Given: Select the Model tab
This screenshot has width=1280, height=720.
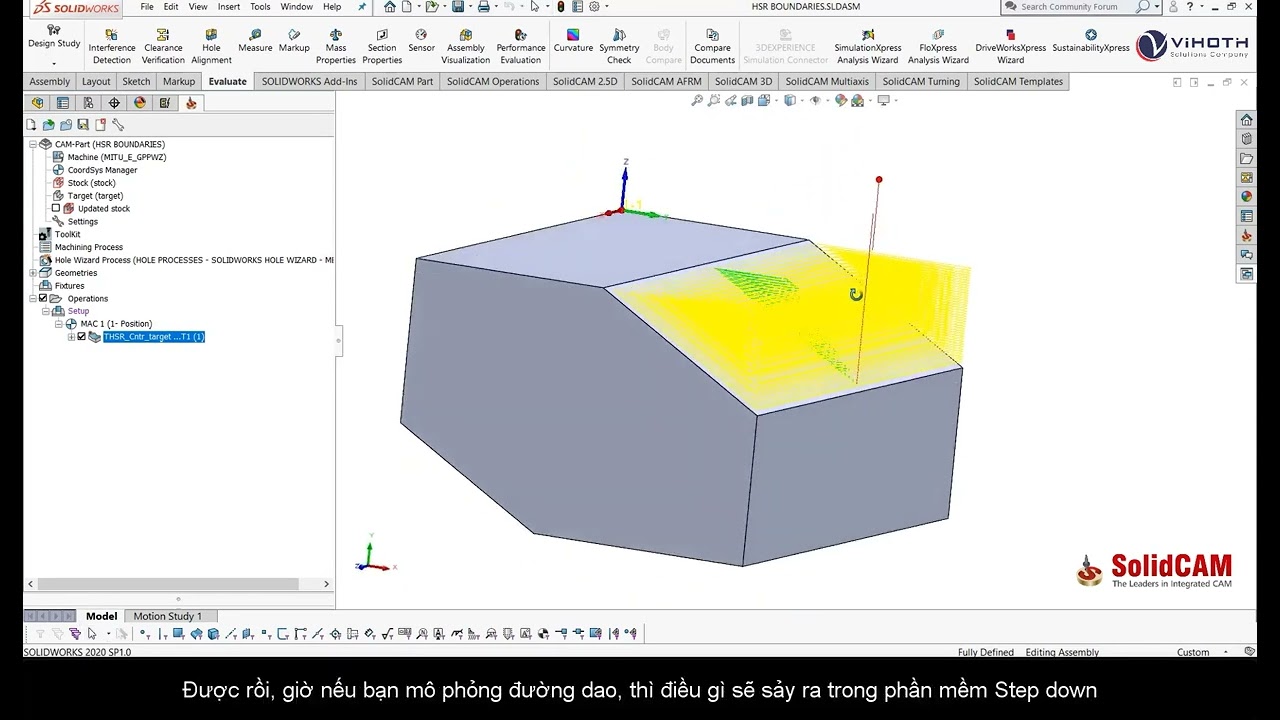Looking at the screenshot, I should [101, 616].
